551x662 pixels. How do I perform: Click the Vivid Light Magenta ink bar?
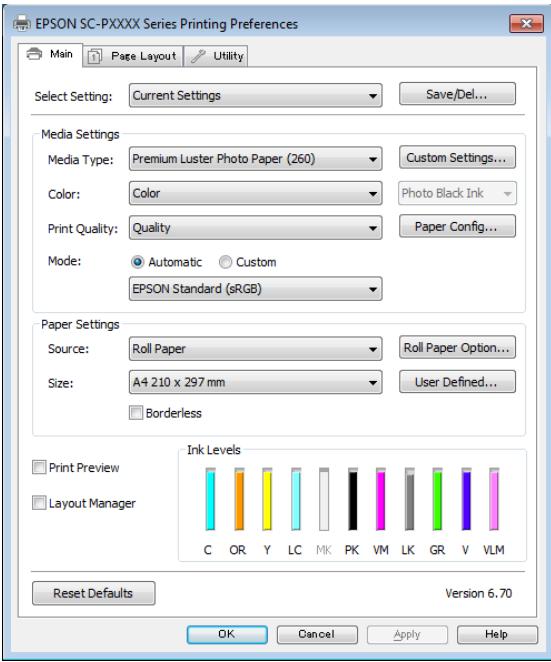494,499
